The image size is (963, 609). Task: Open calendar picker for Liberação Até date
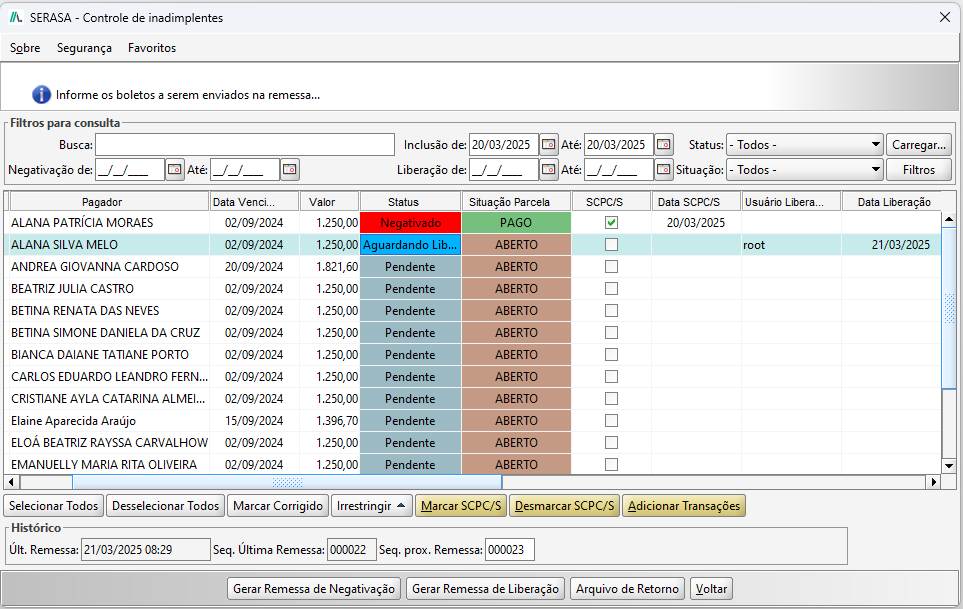tap(663, 169)
